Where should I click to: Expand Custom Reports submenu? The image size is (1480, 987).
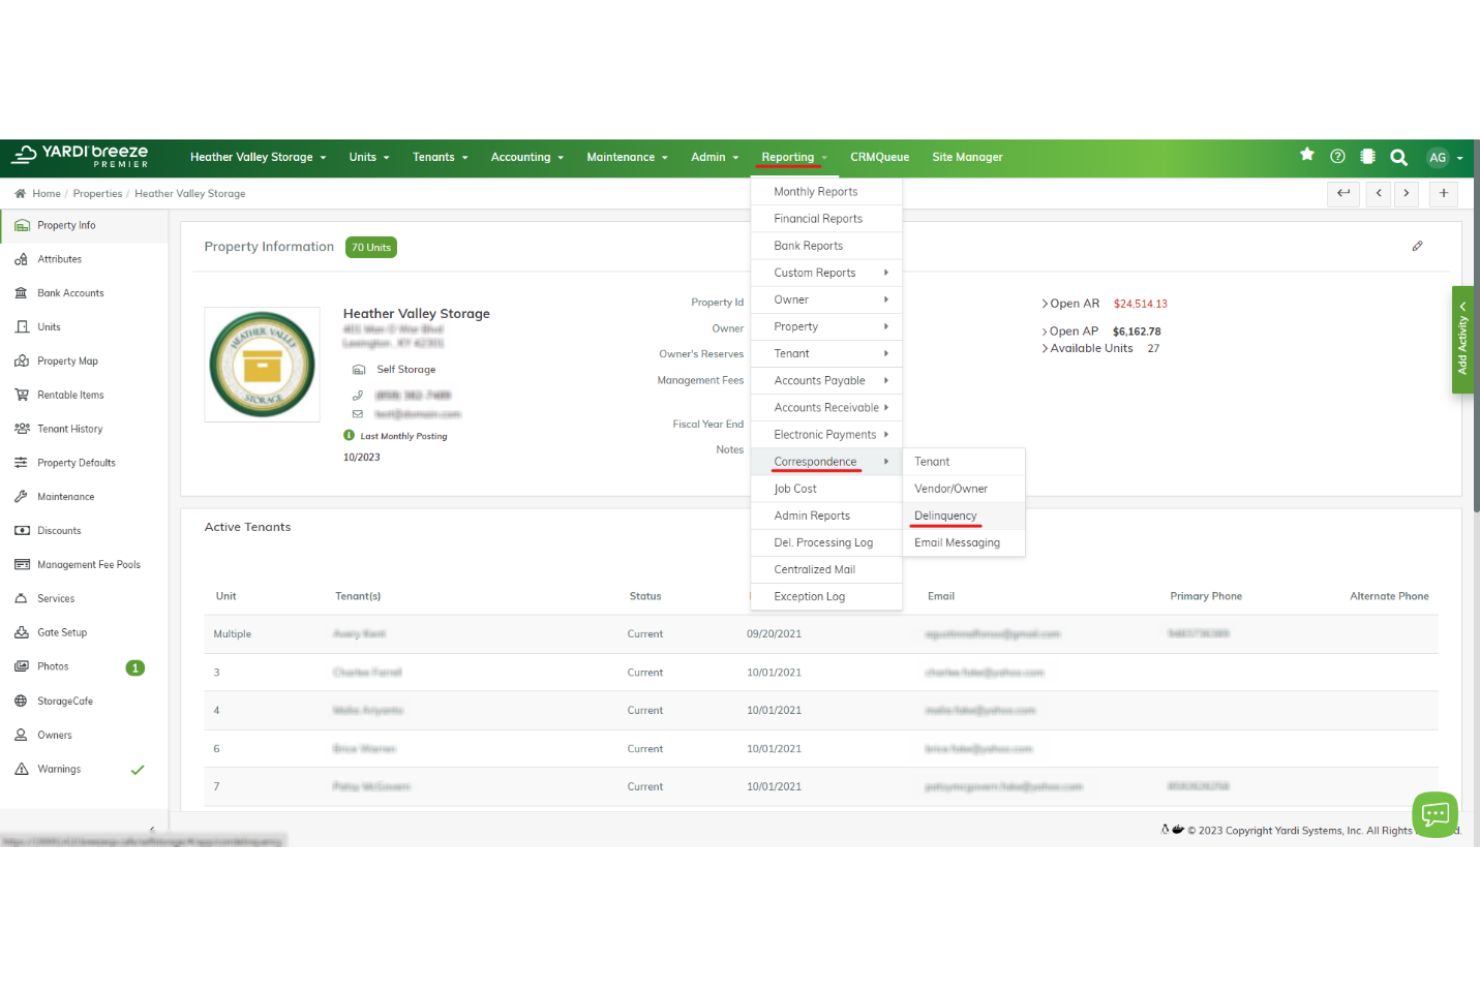[826, 272]
